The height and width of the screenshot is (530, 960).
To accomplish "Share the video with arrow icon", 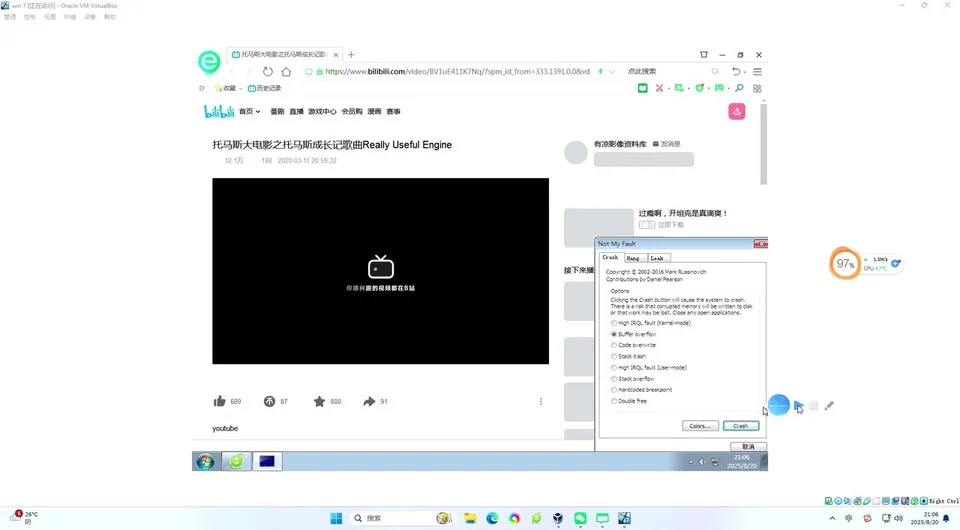I will coord(369,401).
